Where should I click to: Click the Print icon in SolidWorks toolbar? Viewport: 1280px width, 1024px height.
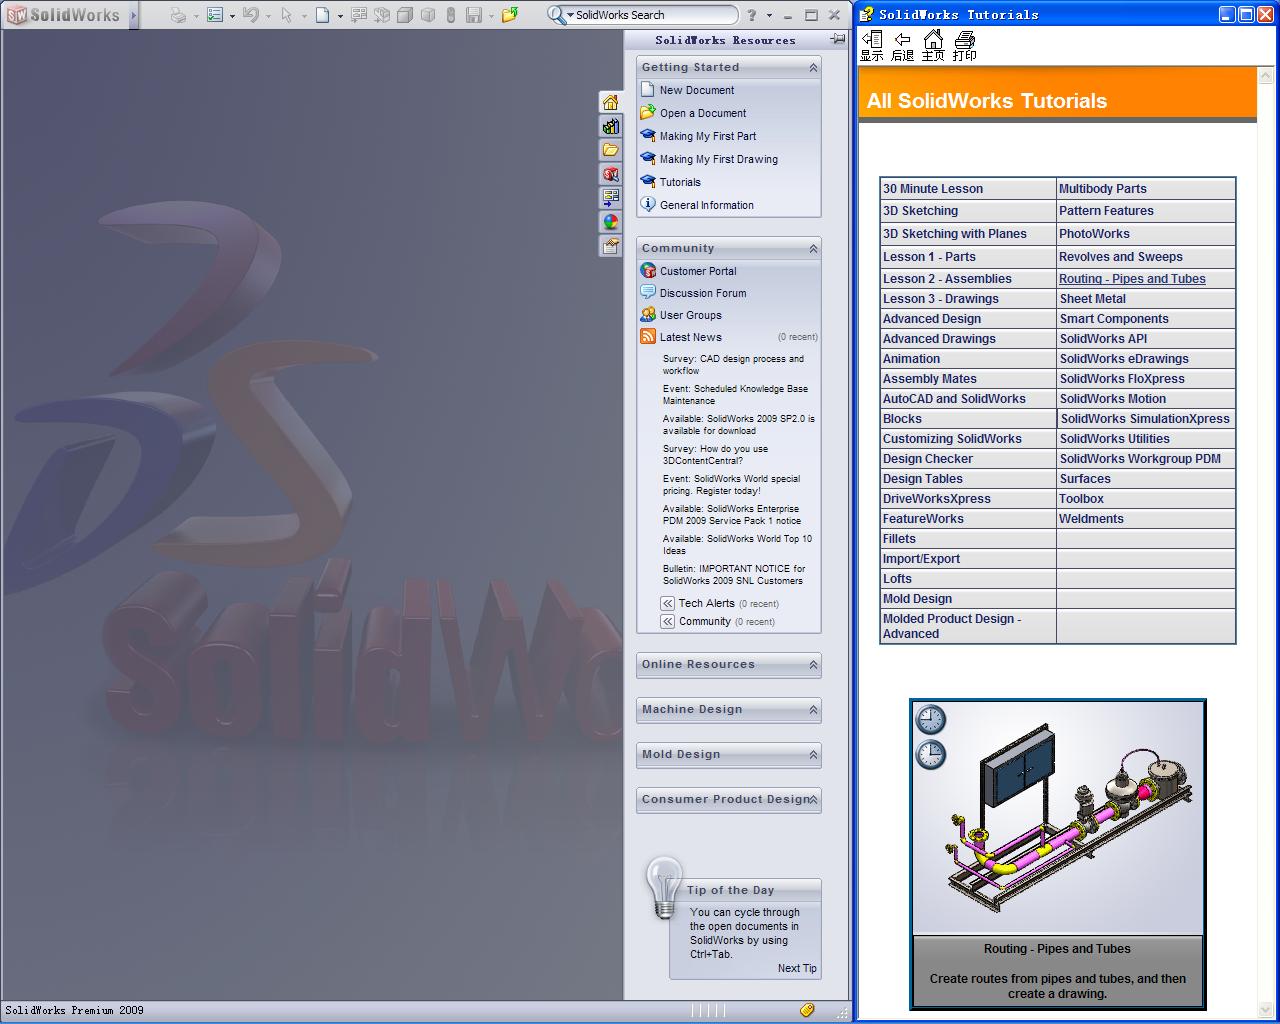coord(178,15)
